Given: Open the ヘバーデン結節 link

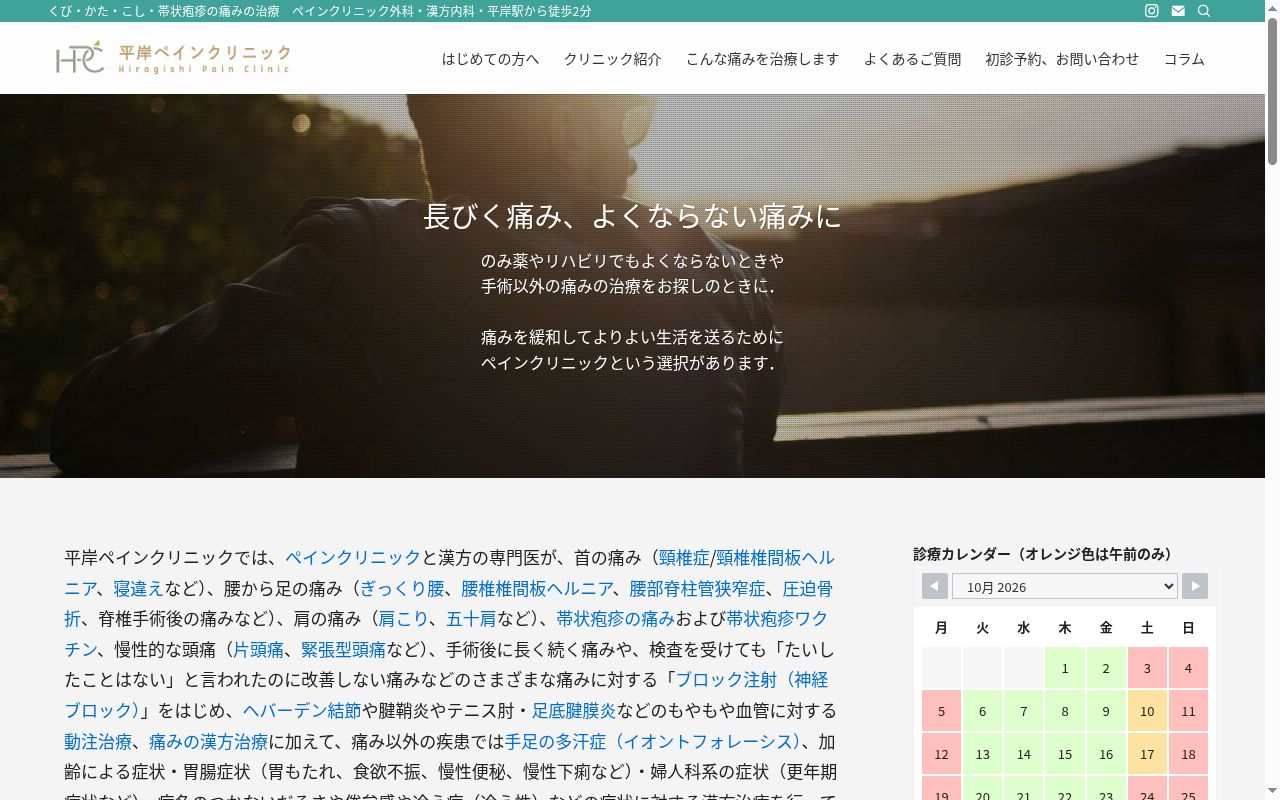Looking at the screenshot, I should pyautogui.click(x=302, y=711).
